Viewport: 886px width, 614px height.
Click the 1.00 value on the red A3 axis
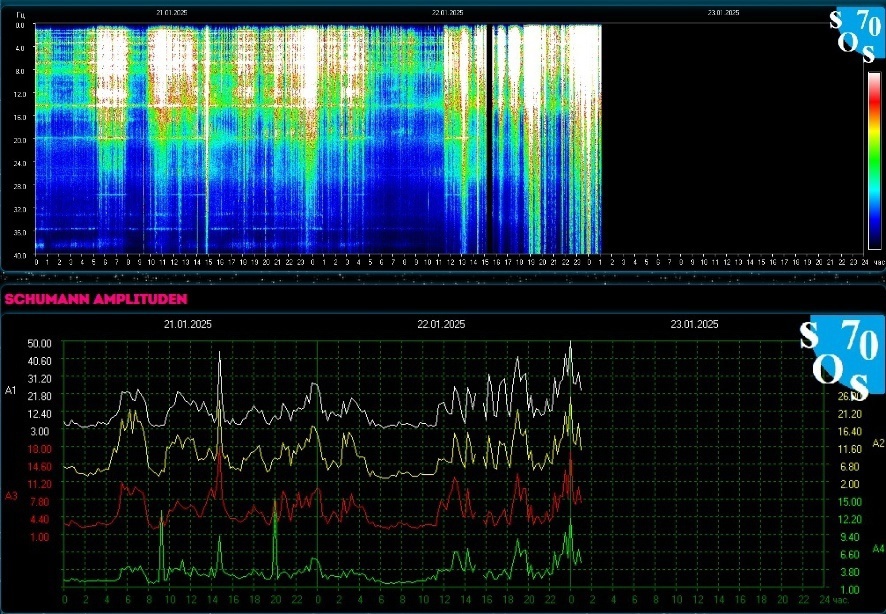coord(38,537)
